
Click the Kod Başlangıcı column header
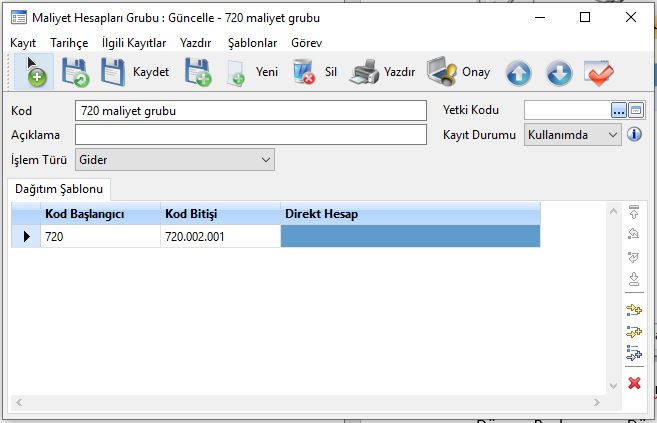point(98,214)
